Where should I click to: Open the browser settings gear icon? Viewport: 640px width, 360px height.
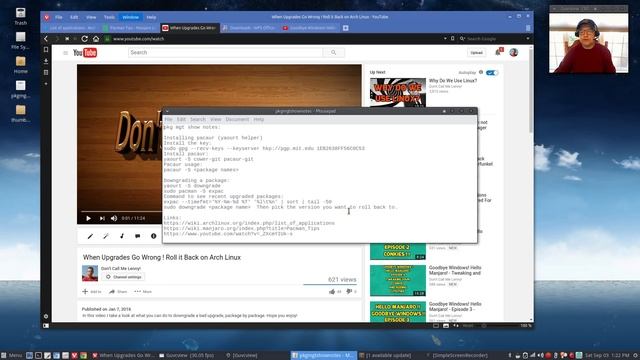click(x=46, y=316)
